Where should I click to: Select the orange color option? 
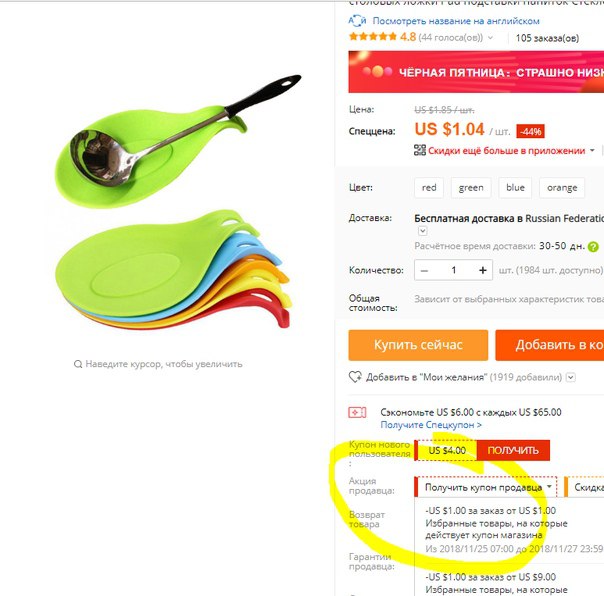[562, 188]
